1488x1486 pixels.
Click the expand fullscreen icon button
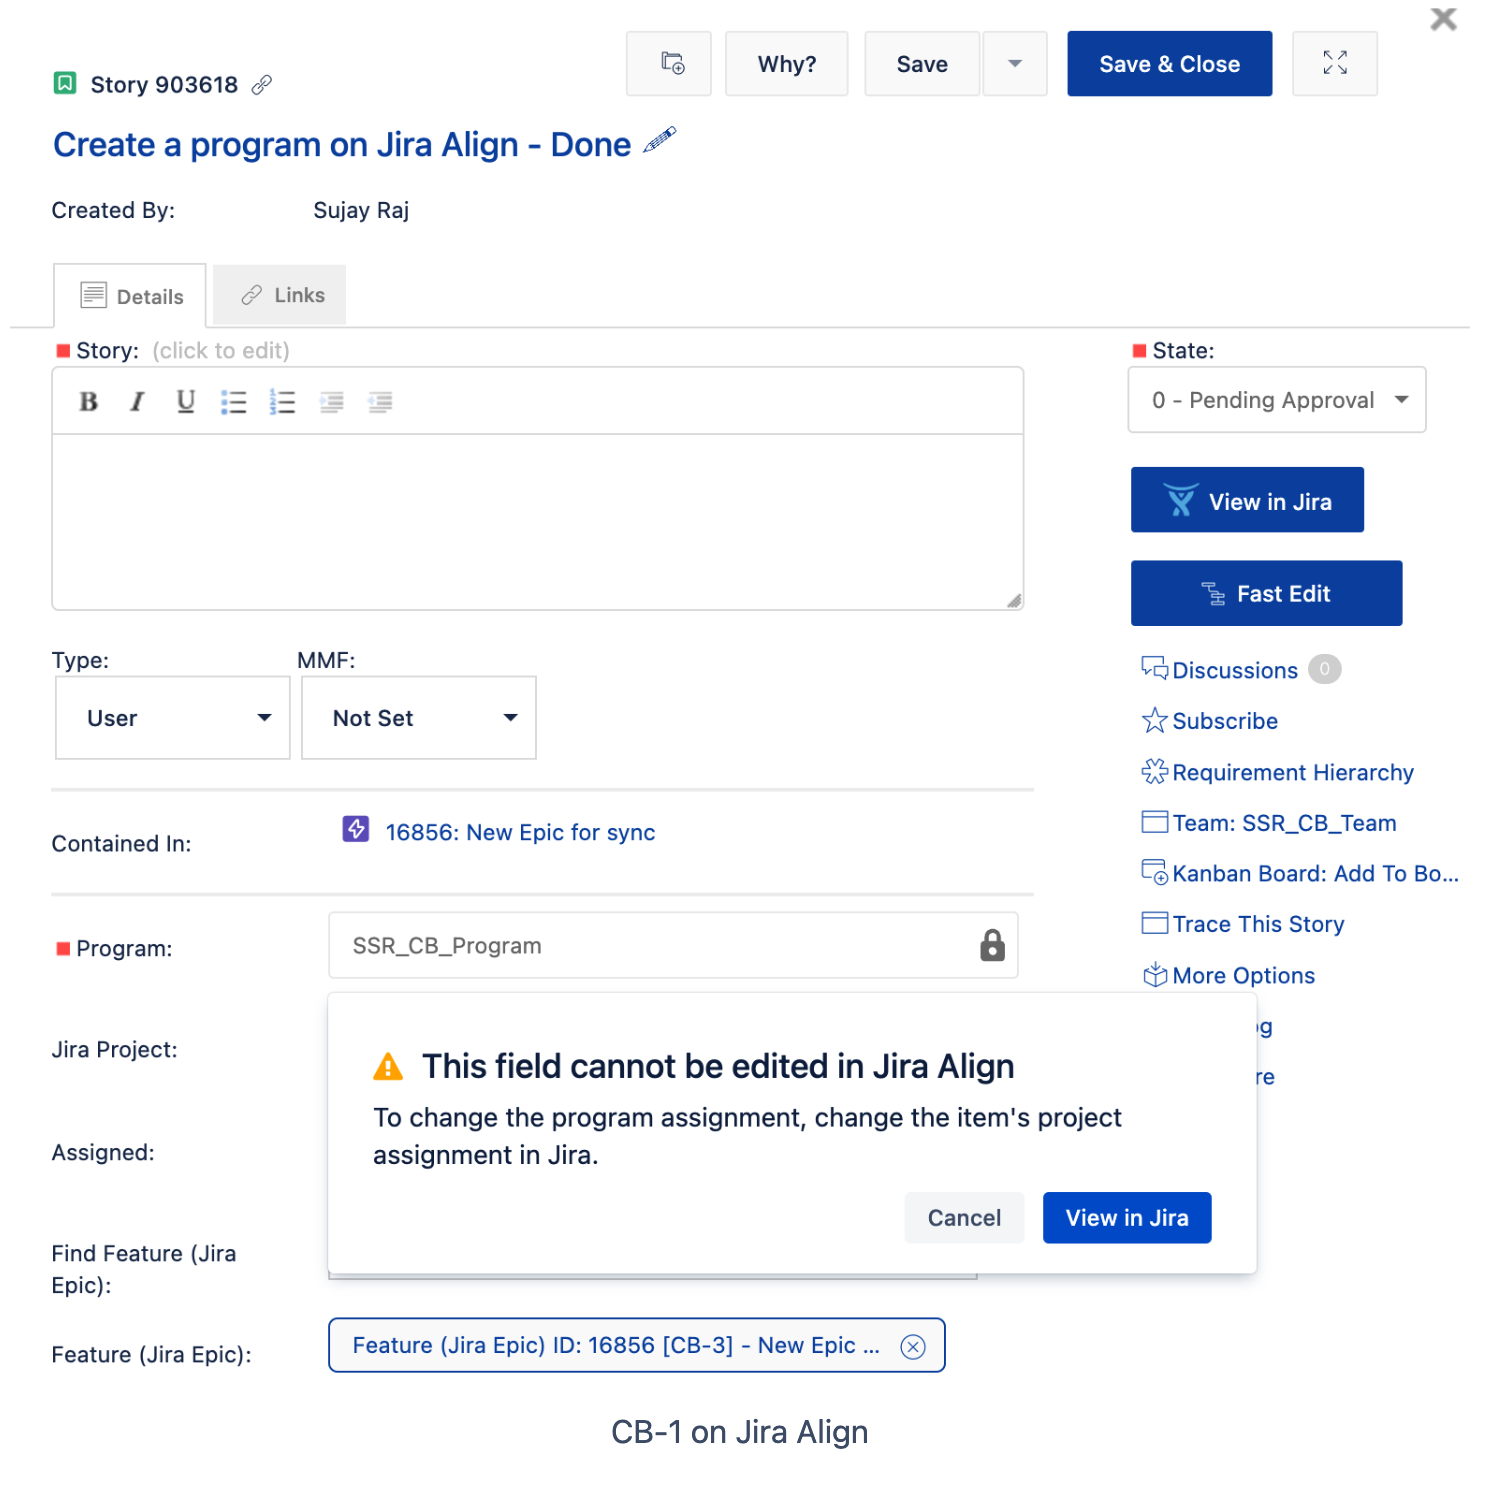tap(1334, 64)
